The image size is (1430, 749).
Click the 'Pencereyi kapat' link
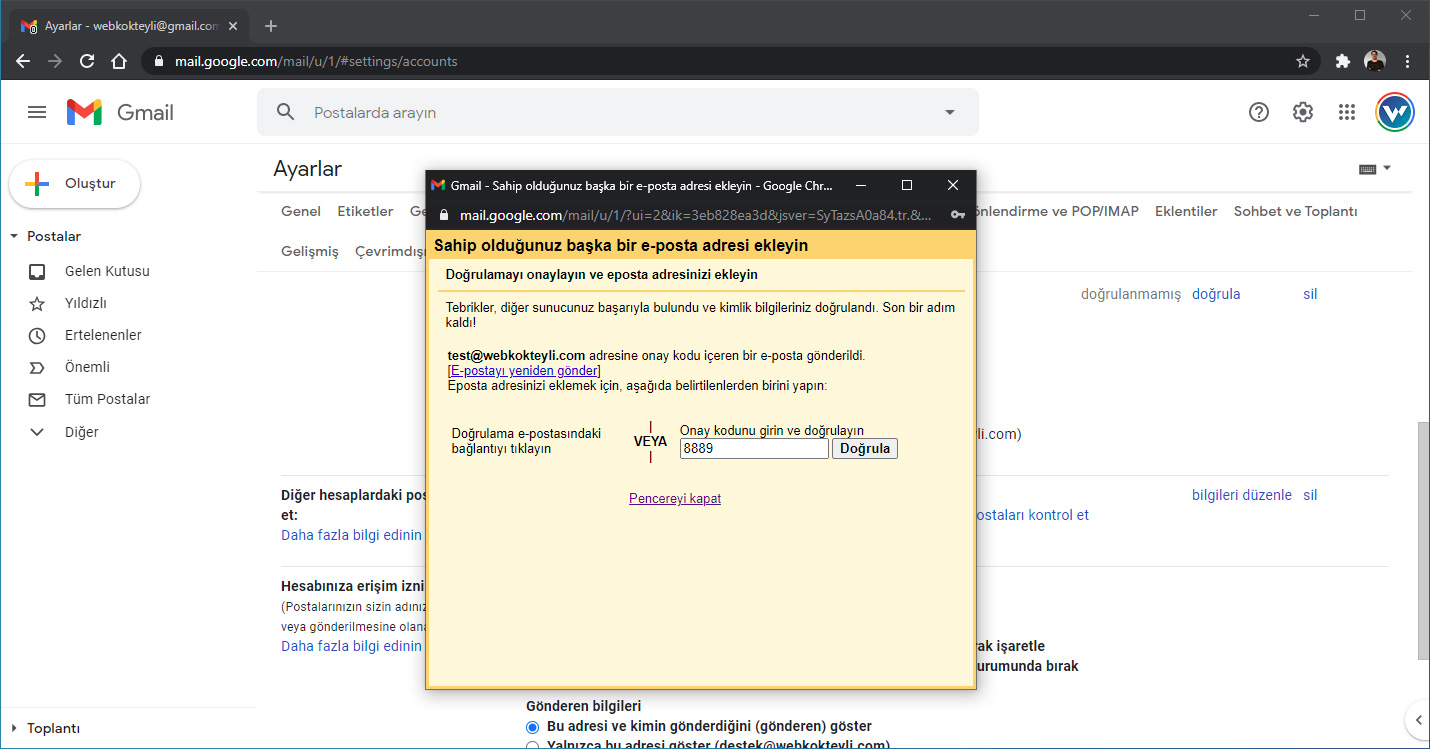coord(675,499)
